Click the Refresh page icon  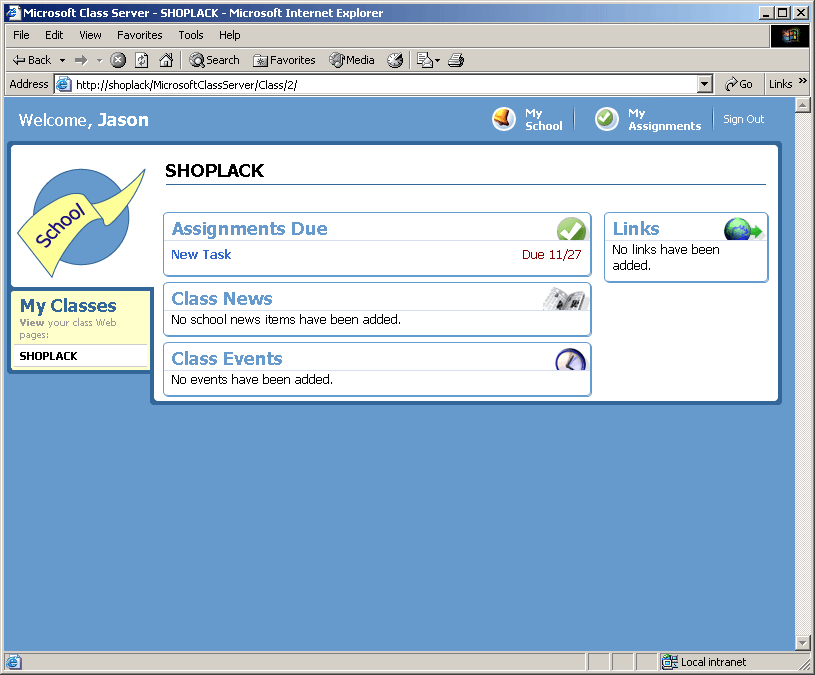(x=141, y=60)
